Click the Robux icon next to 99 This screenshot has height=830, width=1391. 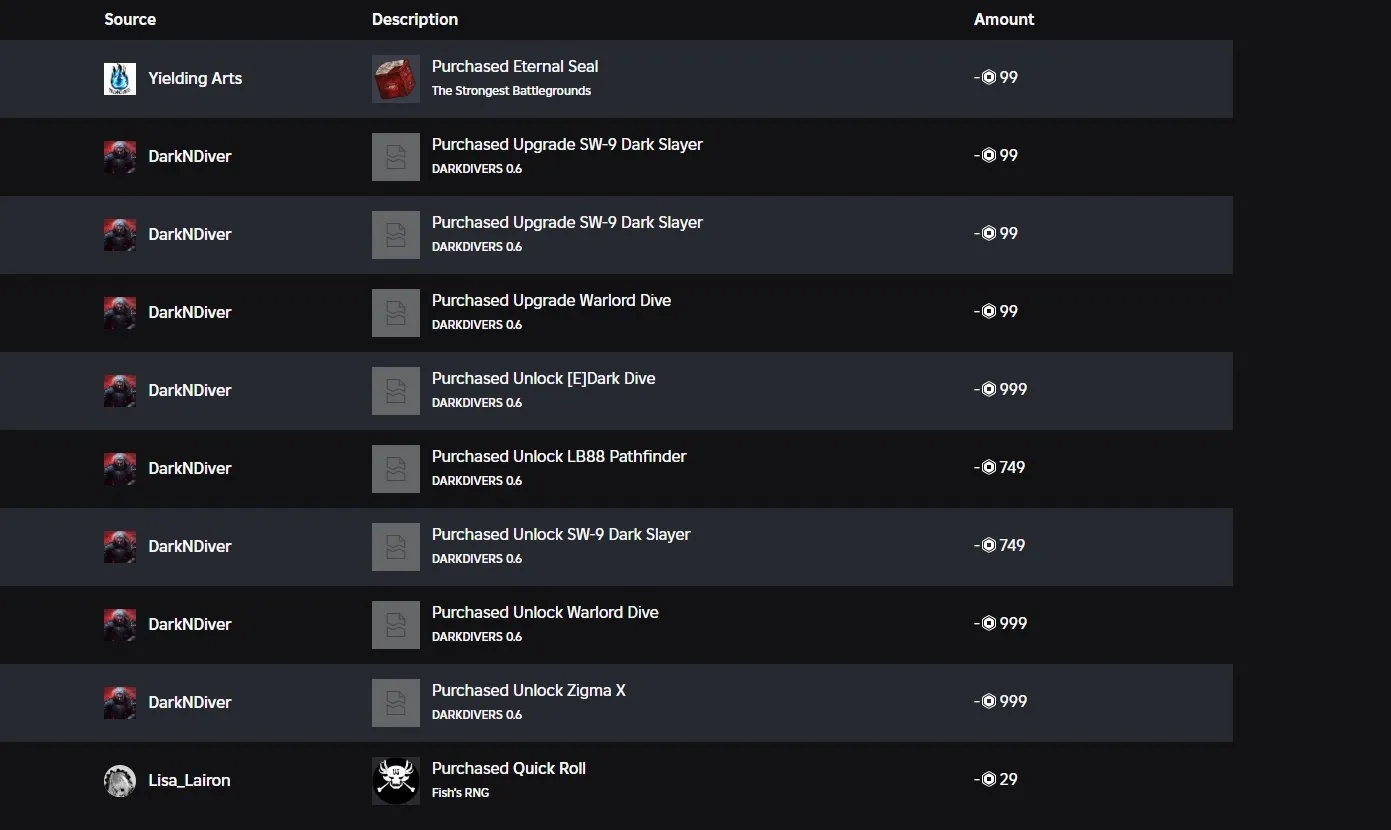[989, 77]
